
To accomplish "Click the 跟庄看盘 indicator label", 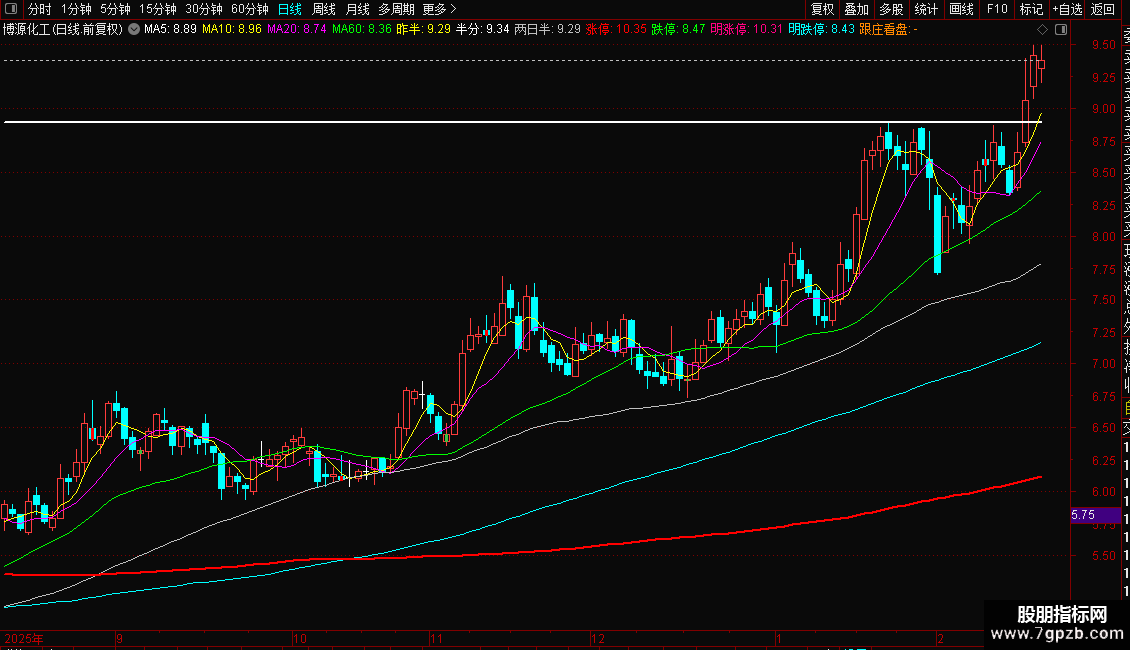I will coord(889,30).
